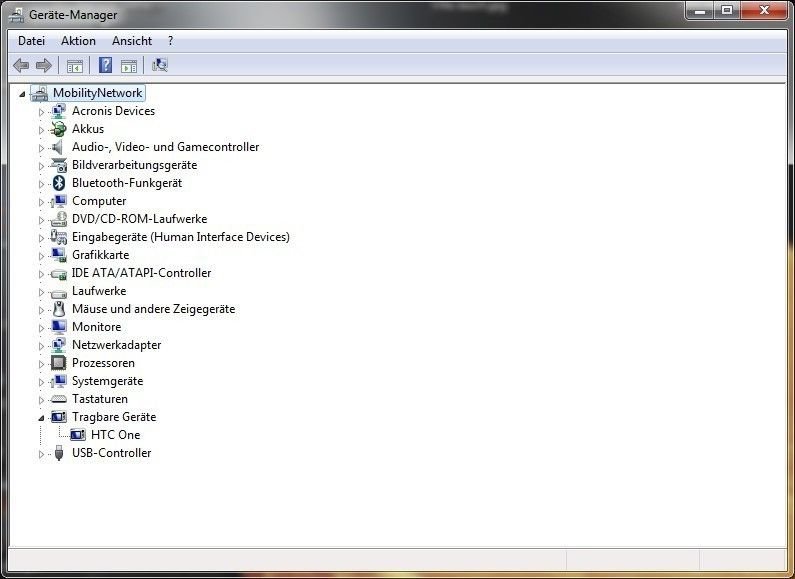Expand the Acronis Devices node
Viewport: 795px width, 579px height.
(42, 112)
